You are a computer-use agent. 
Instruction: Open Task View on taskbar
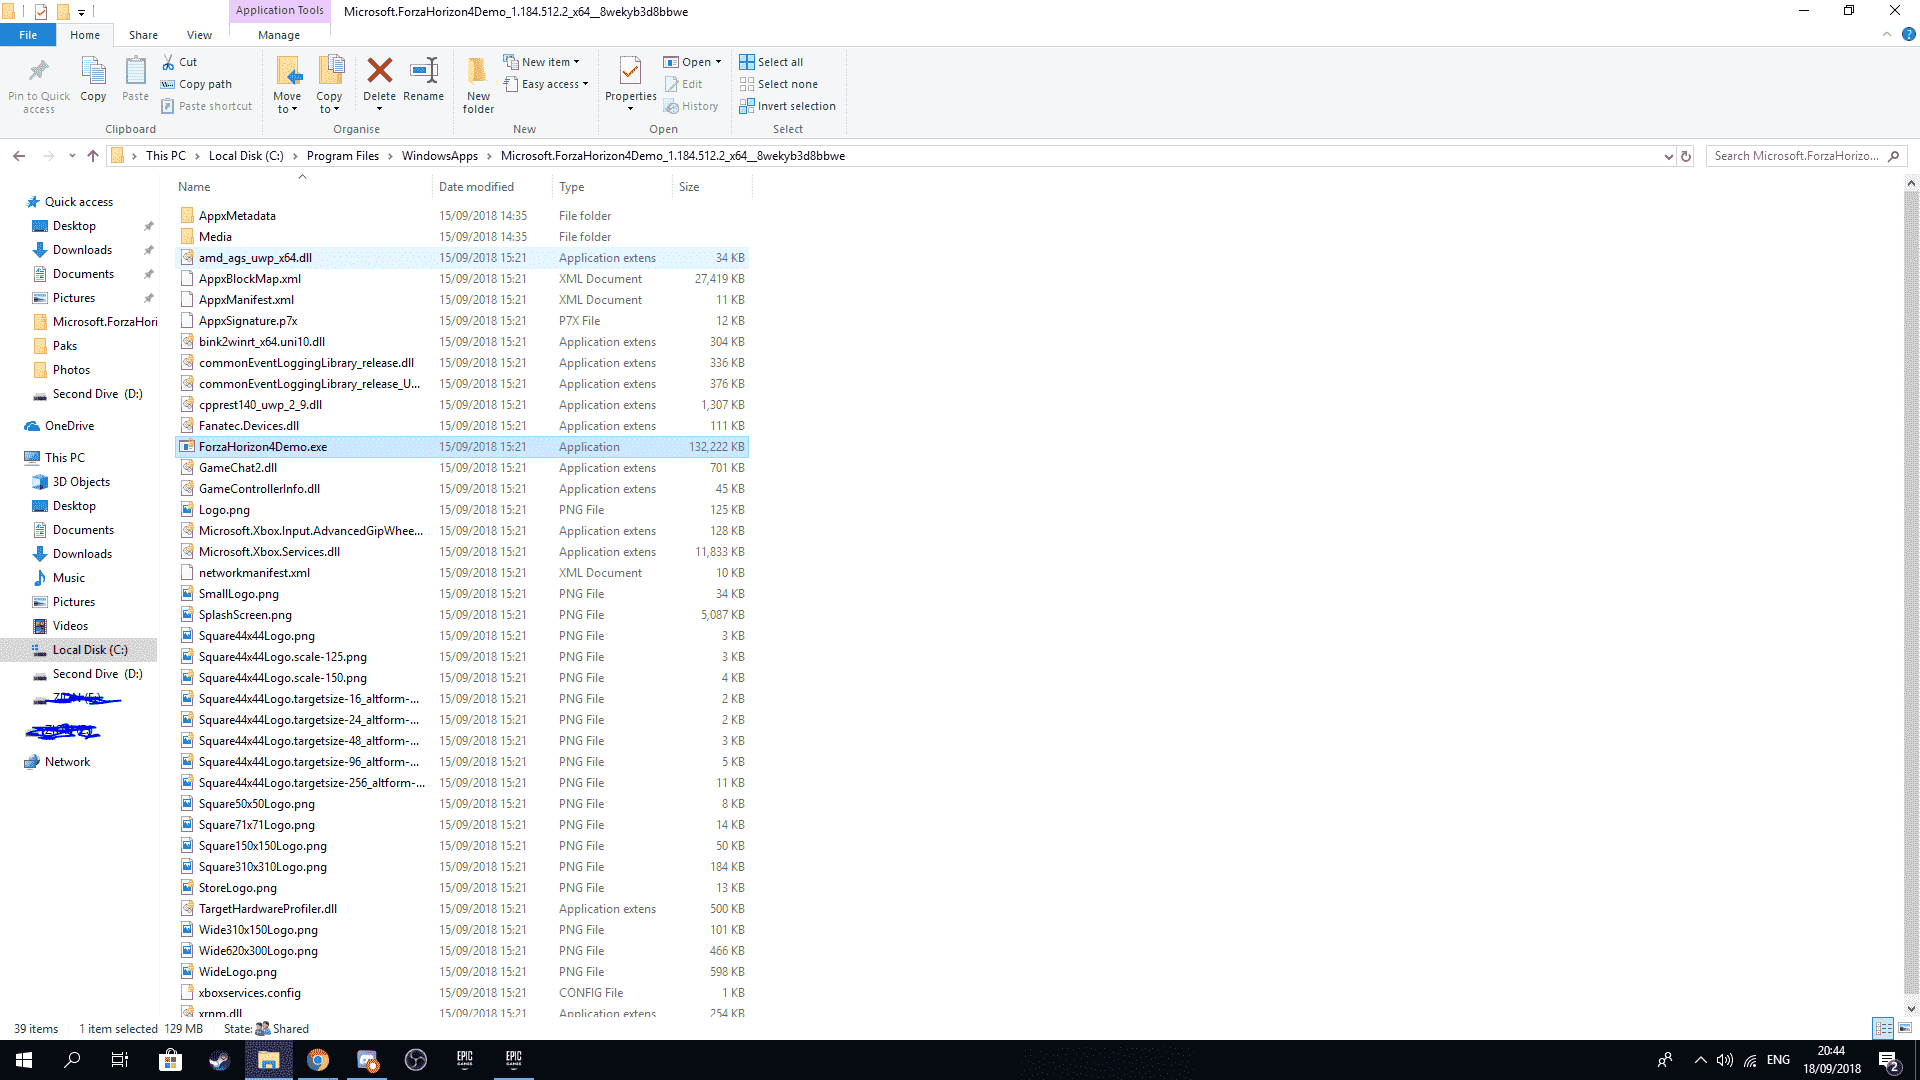coord(120,1060)
